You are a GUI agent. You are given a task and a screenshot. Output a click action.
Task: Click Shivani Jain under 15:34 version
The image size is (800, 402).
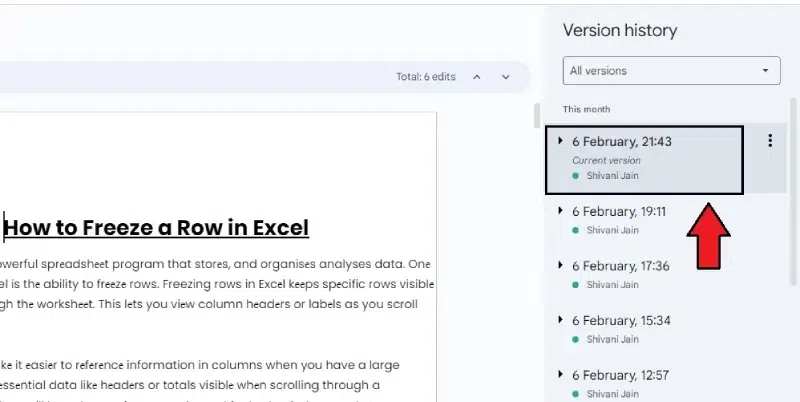tap(612, 339)
